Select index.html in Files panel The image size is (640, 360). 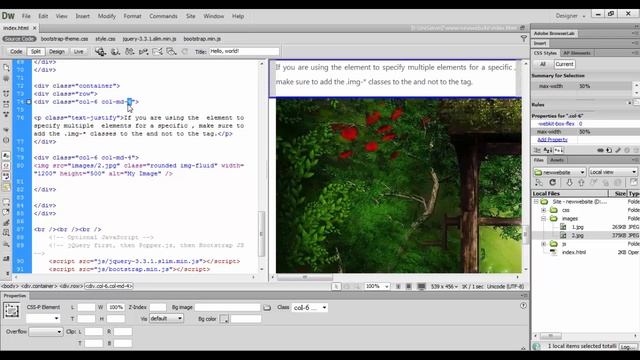[x=573, y=252]
